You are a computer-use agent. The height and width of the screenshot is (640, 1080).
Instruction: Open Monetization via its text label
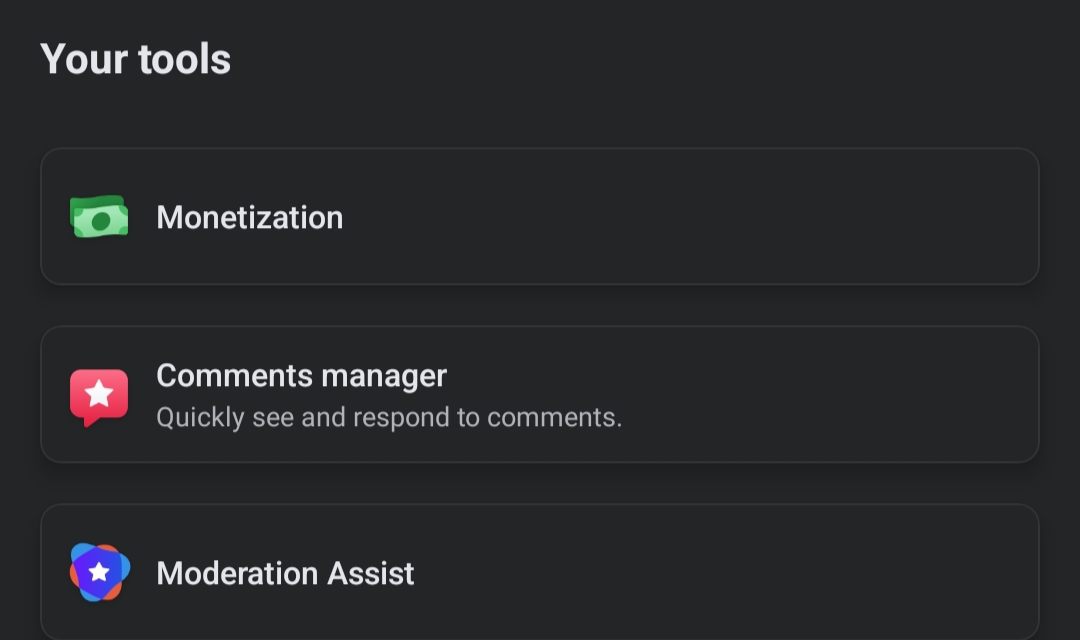tap(249, 218)
